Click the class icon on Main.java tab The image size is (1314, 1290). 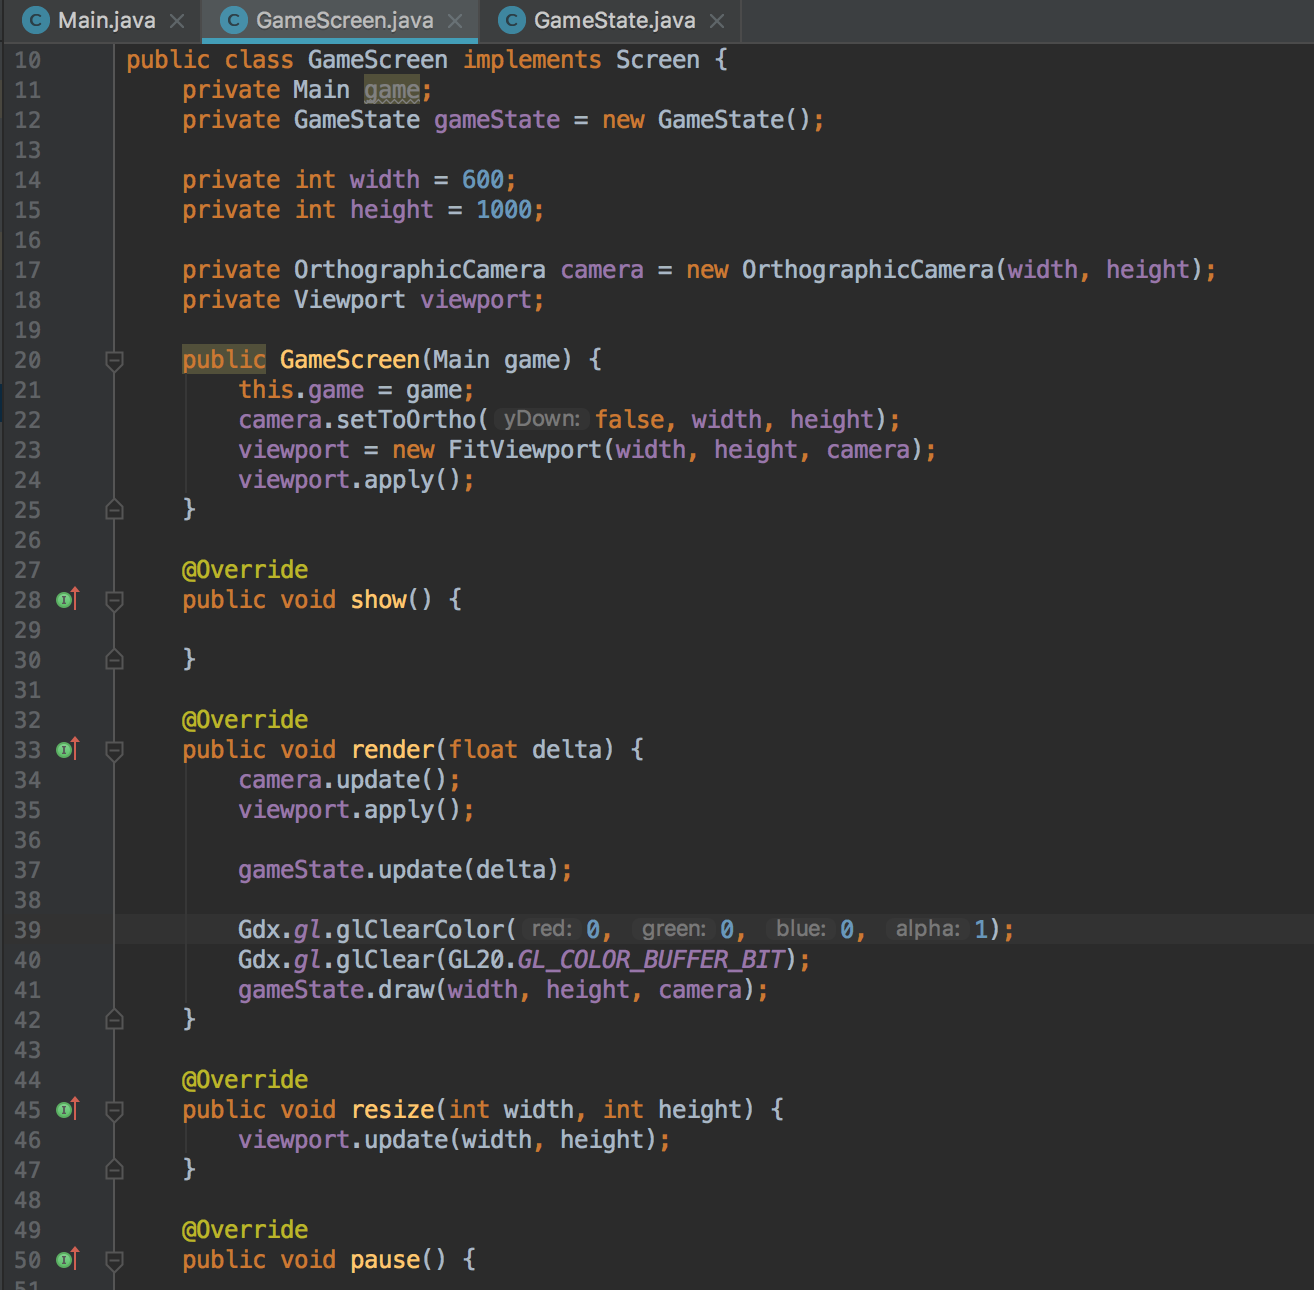tap(36, 20)
